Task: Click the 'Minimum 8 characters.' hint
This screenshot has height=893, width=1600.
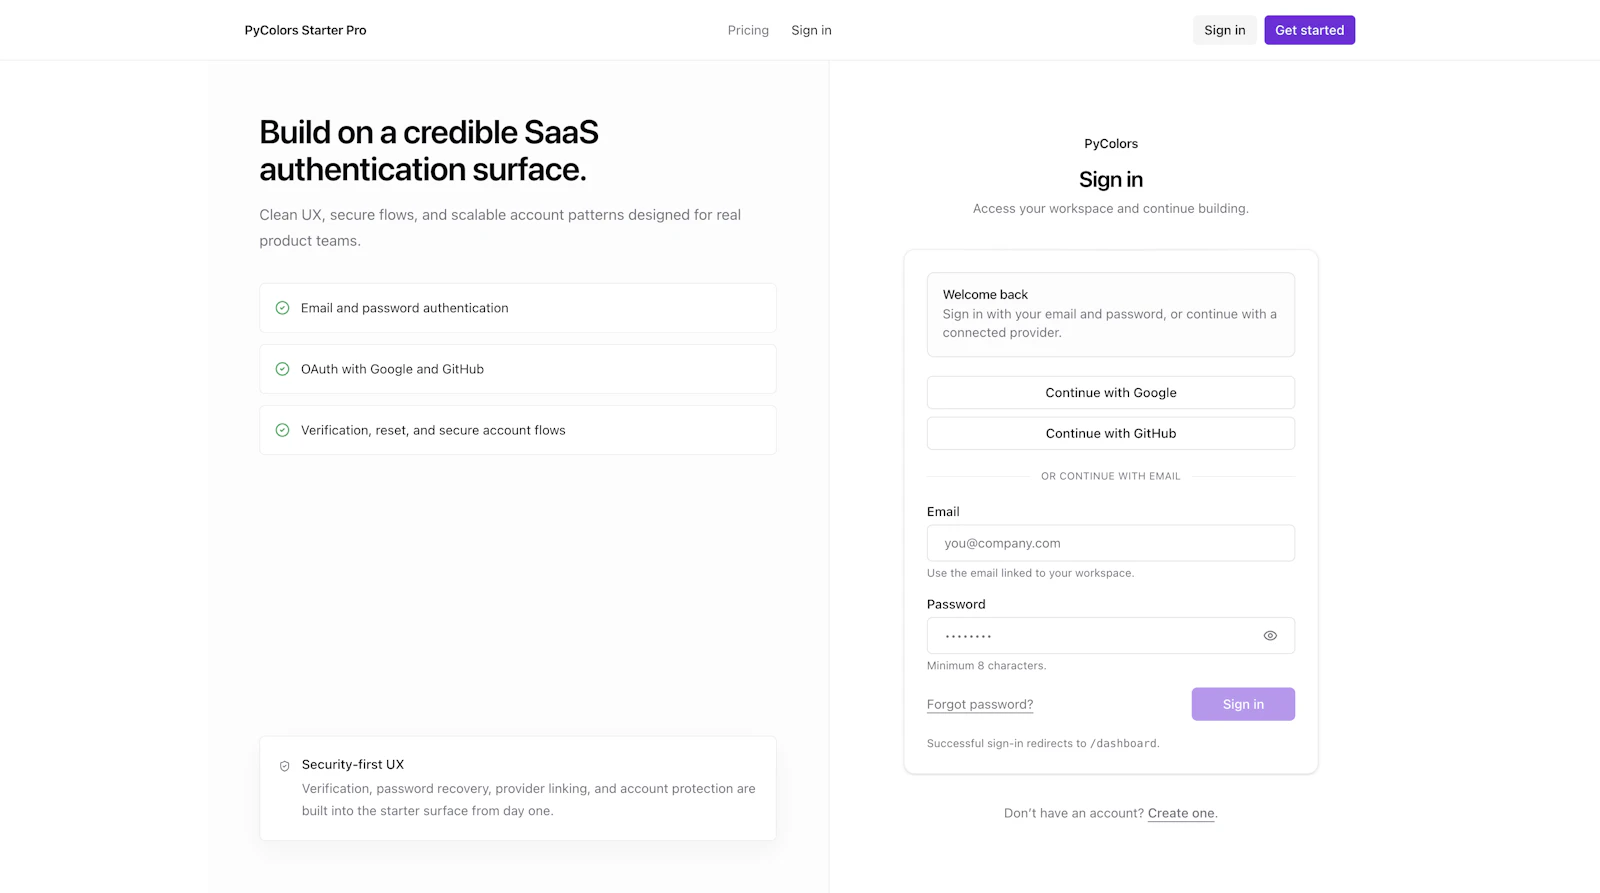Action: coord(986,666)
